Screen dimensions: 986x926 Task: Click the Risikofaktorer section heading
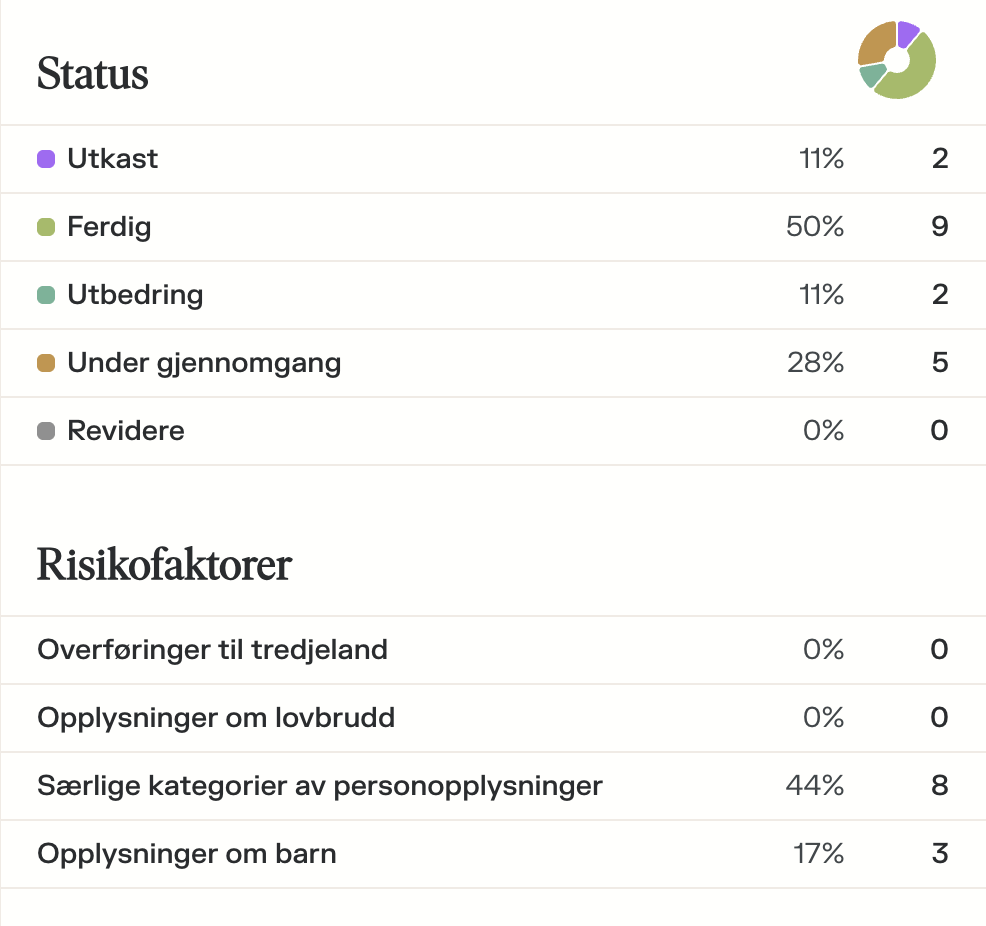(164, 565)
